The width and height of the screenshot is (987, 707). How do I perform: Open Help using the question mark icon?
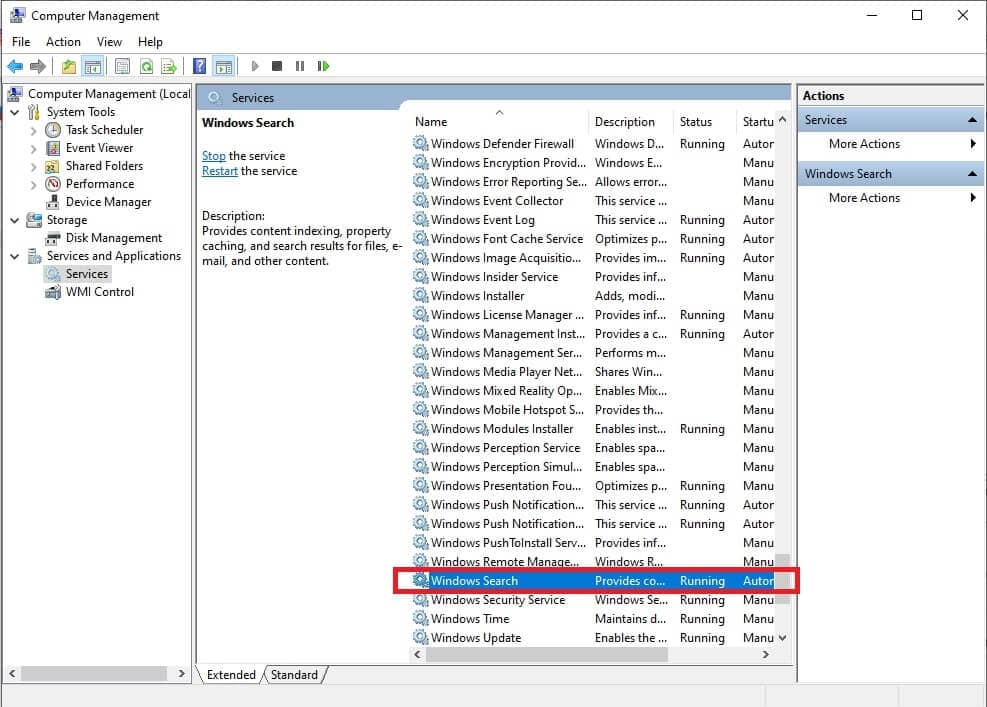click(200, 66)
